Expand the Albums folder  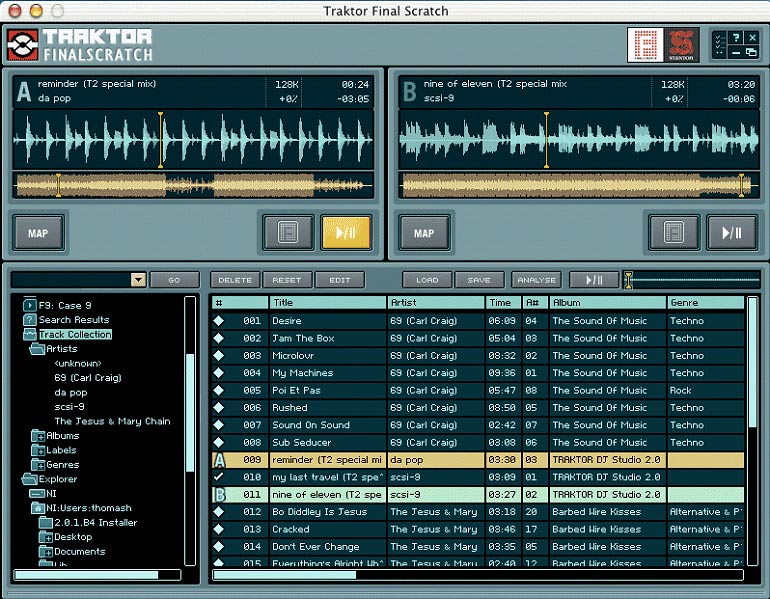pos(38,436)
